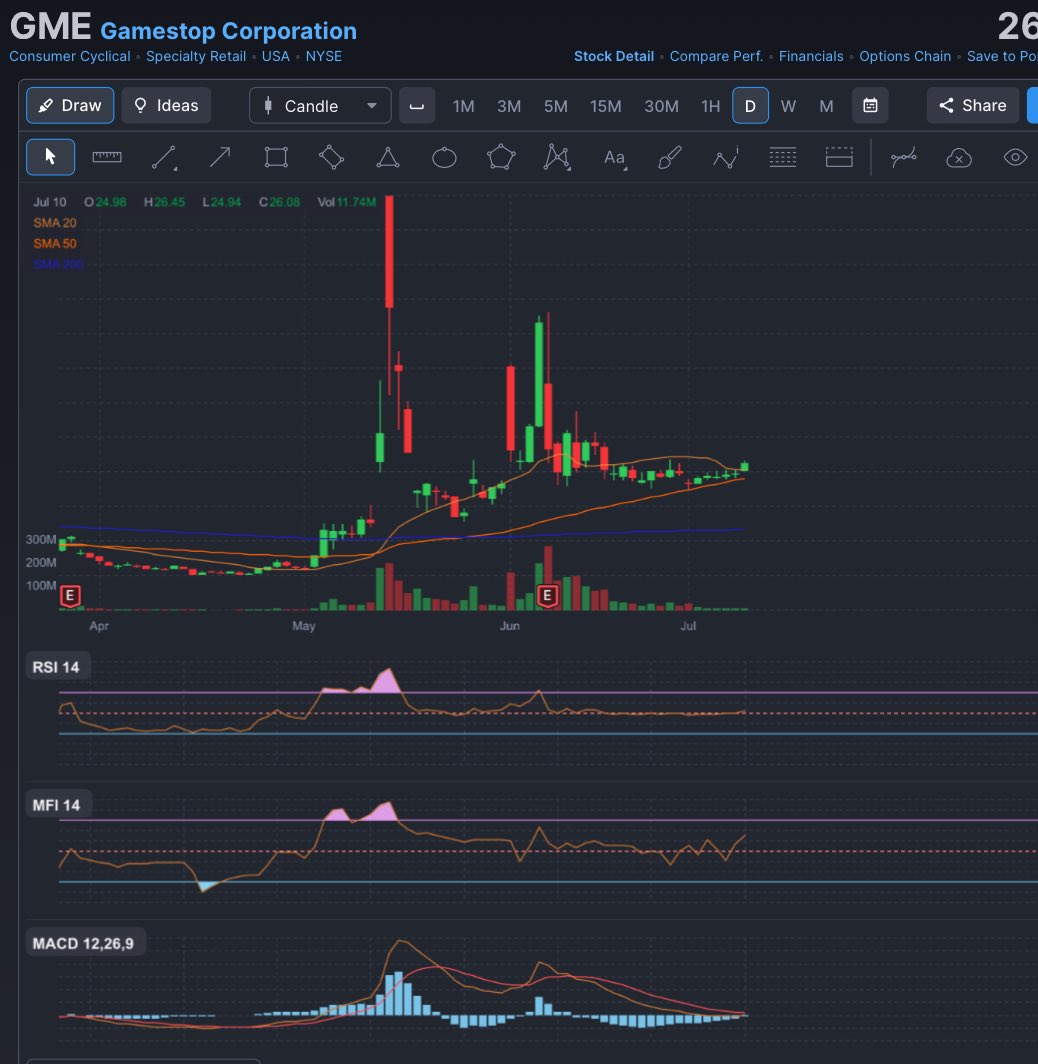Open the Stock Detail link

[x=614, y=56]
